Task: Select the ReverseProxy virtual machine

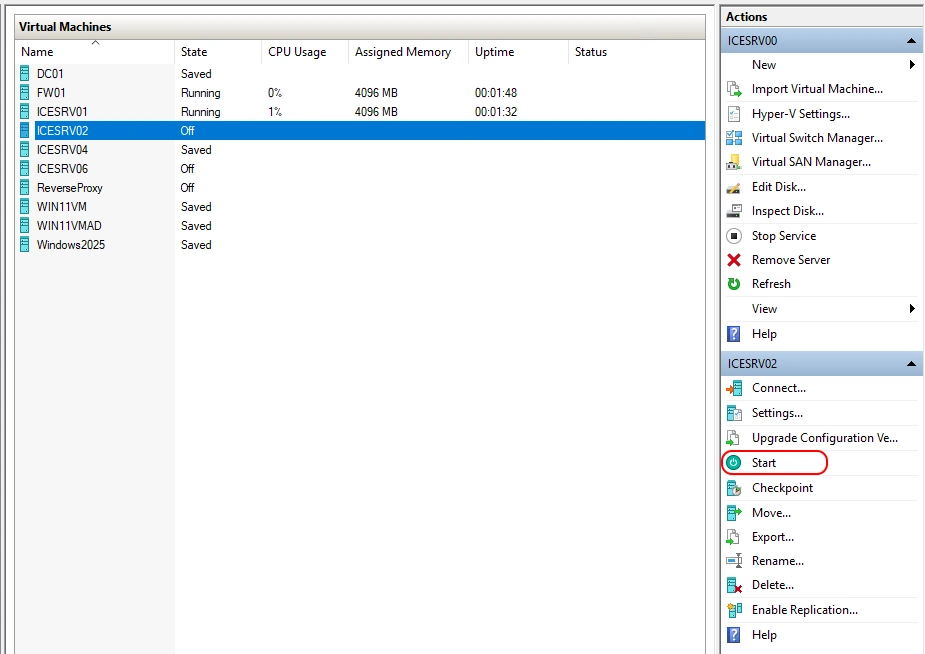Action: point(70,188)
